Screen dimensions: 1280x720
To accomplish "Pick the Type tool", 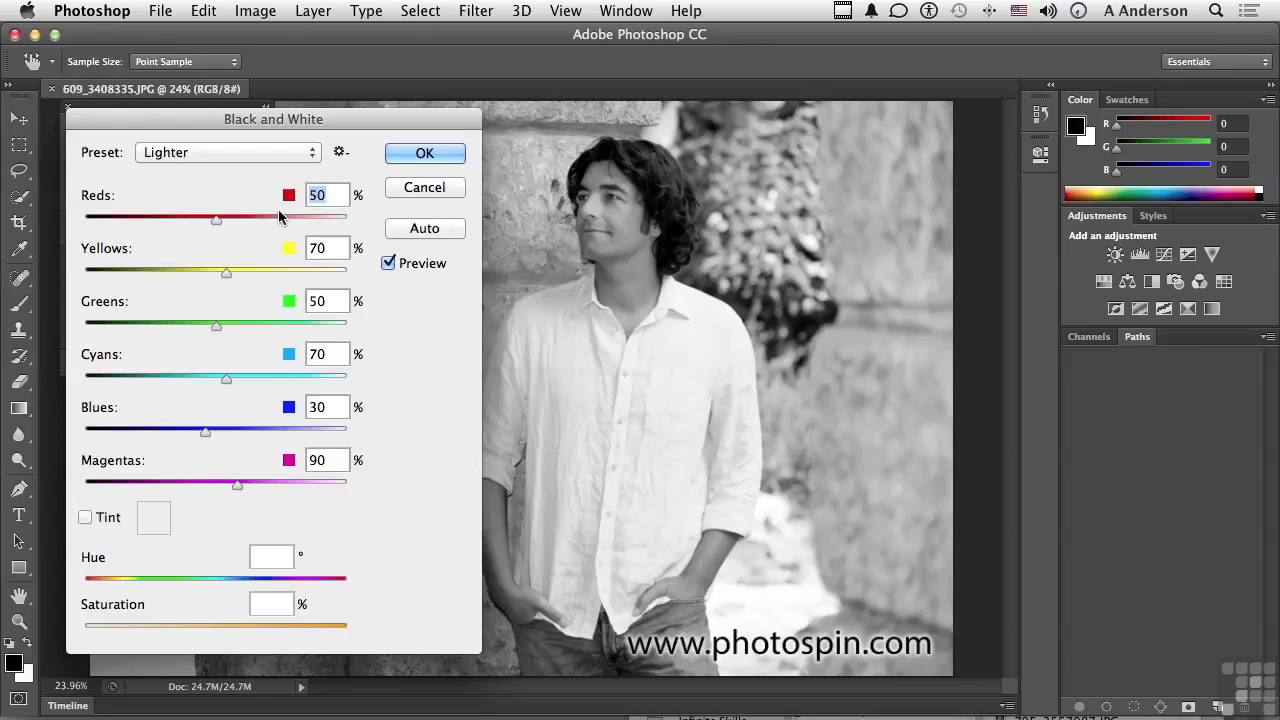I will coord(19,515).
